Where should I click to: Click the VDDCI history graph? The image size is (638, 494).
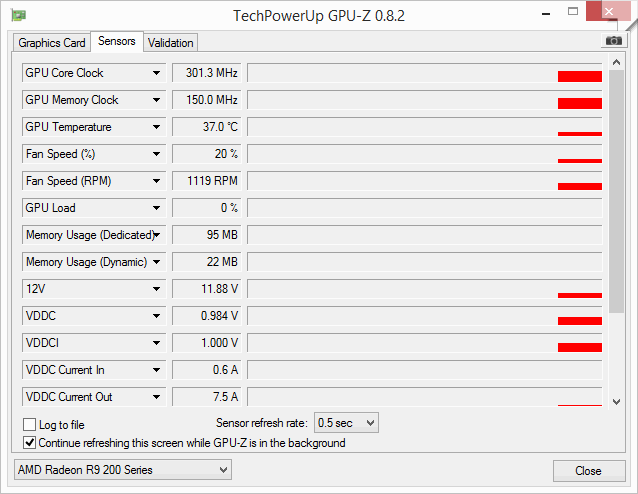point(425,343)
